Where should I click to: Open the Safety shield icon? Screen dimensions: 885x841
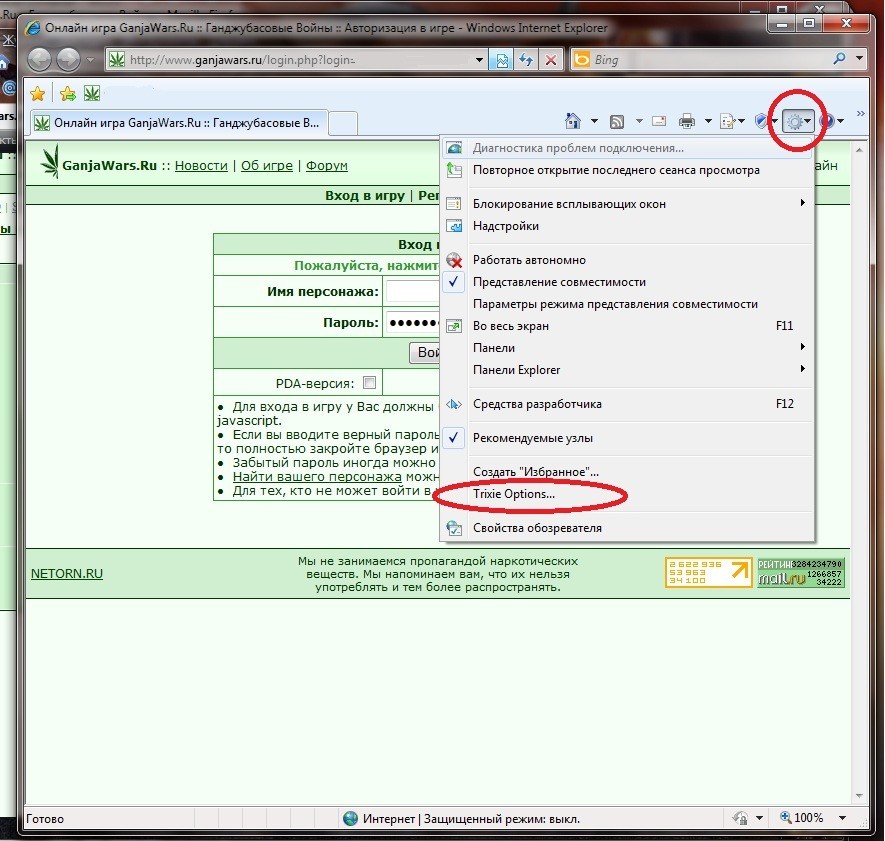pos(761,121)
